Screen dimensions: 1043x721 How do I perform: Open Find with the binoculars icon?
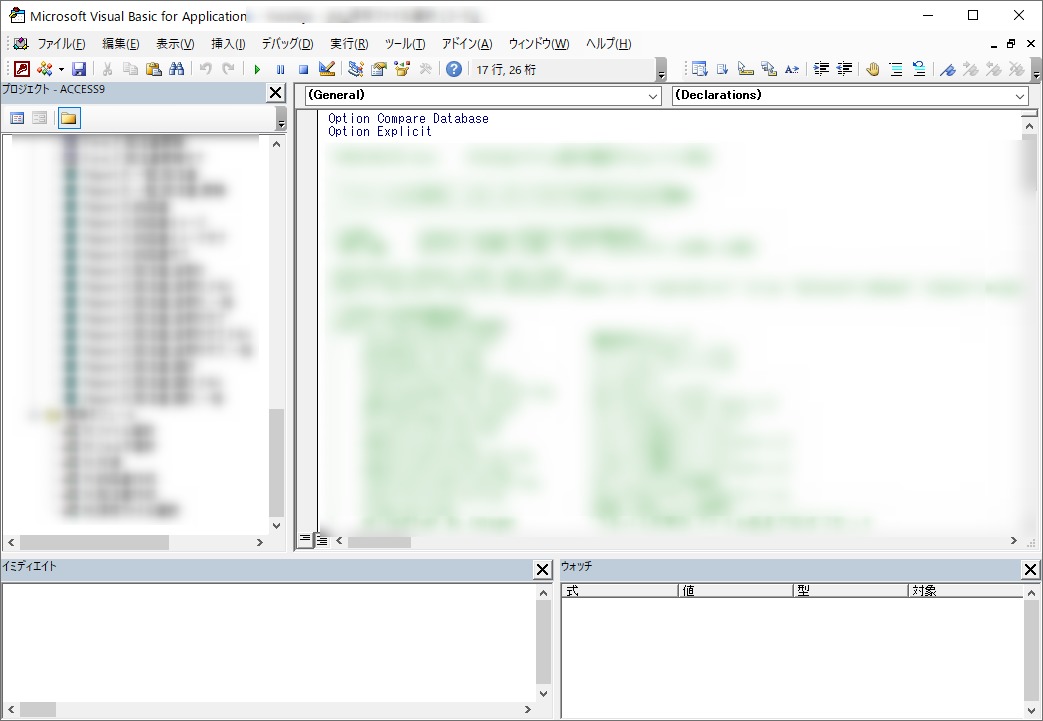177,69
